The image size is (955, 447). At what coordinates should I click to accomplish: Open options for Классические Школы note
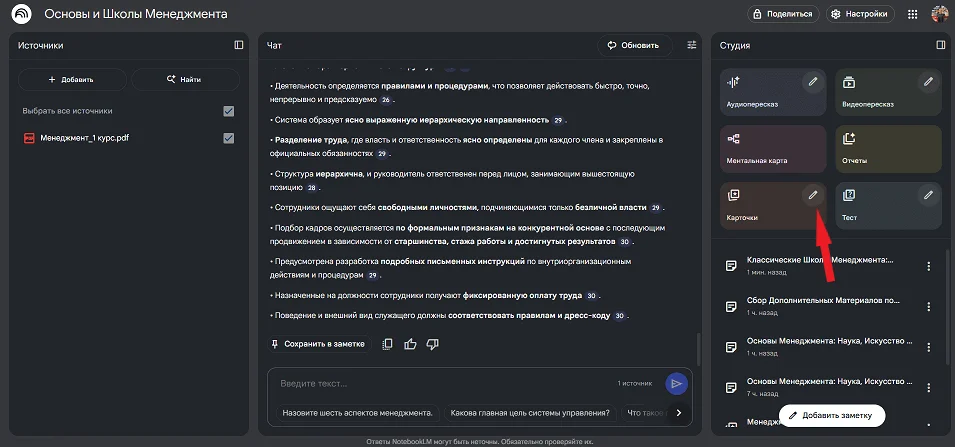coord(929,266)
